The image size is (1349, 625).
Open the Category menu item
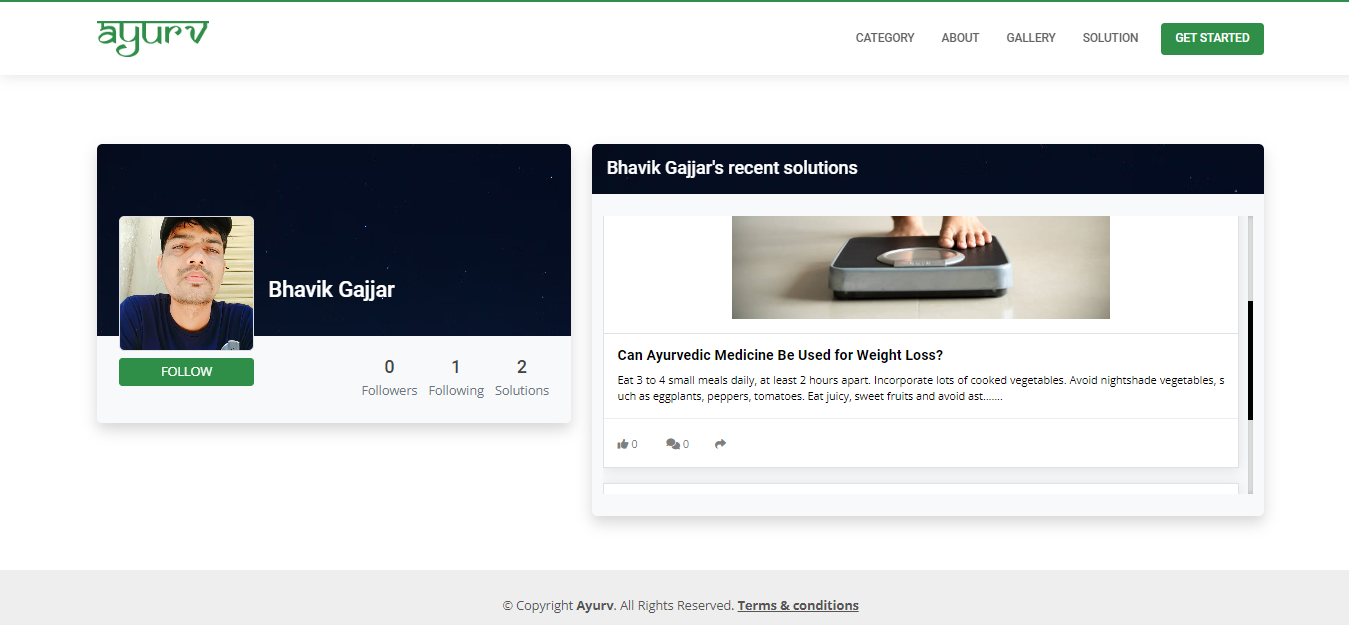(884, 38)
